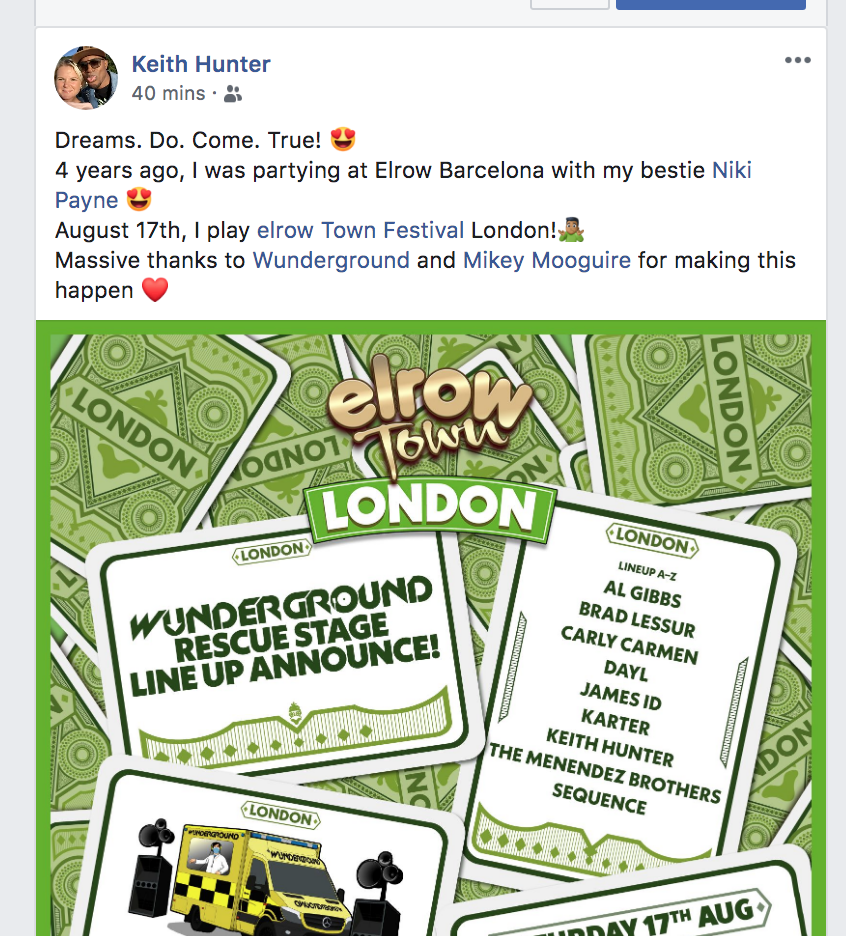846x936 pixels.
Task: Open Mikey Mooguire's profile link
Action: point(546,260)
